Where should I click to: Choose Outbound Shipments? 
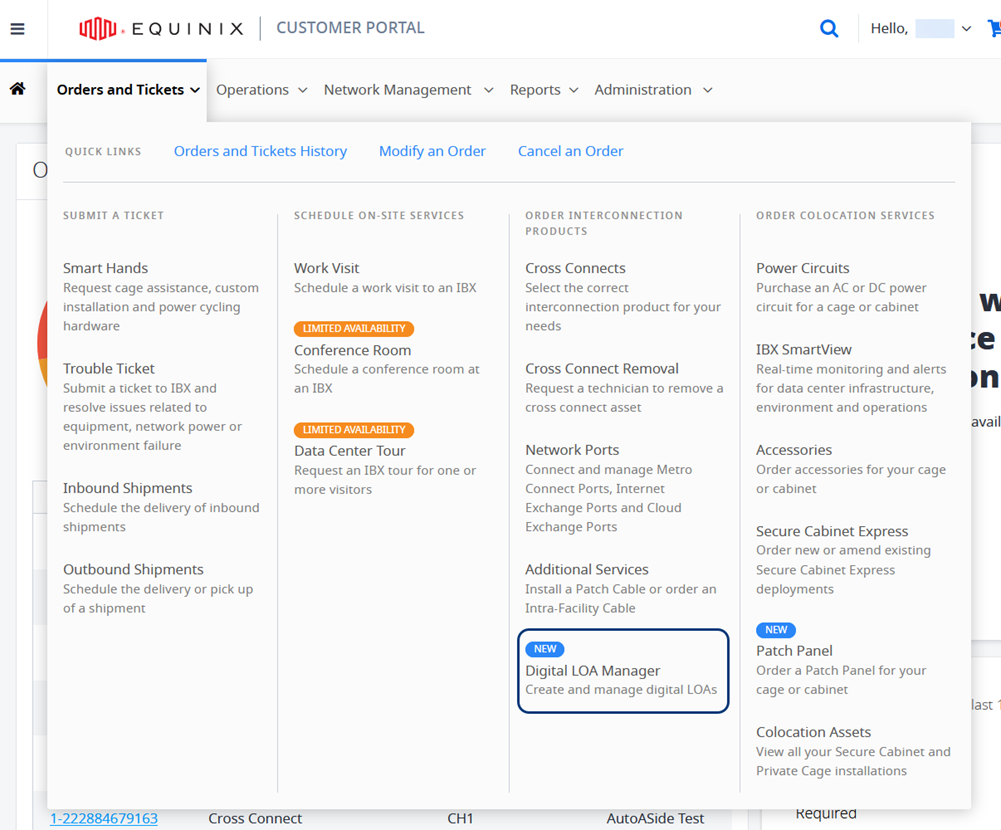[133, 569]
